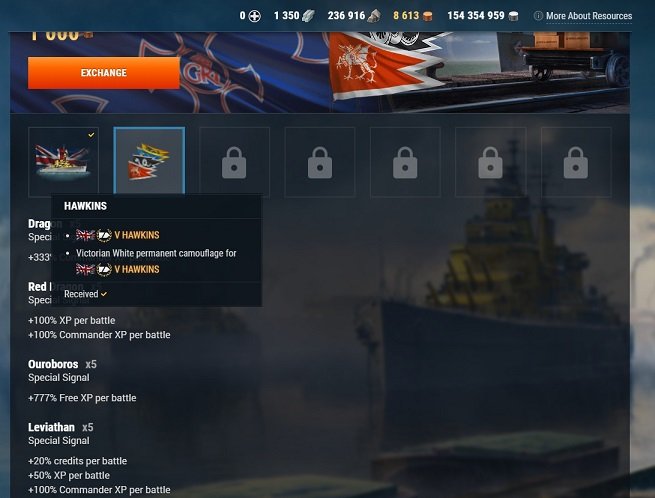The width and height of the screenshot is (655, 498).
Task: Click the coal resource icon next to 236 916
Action: pos(374,16)
